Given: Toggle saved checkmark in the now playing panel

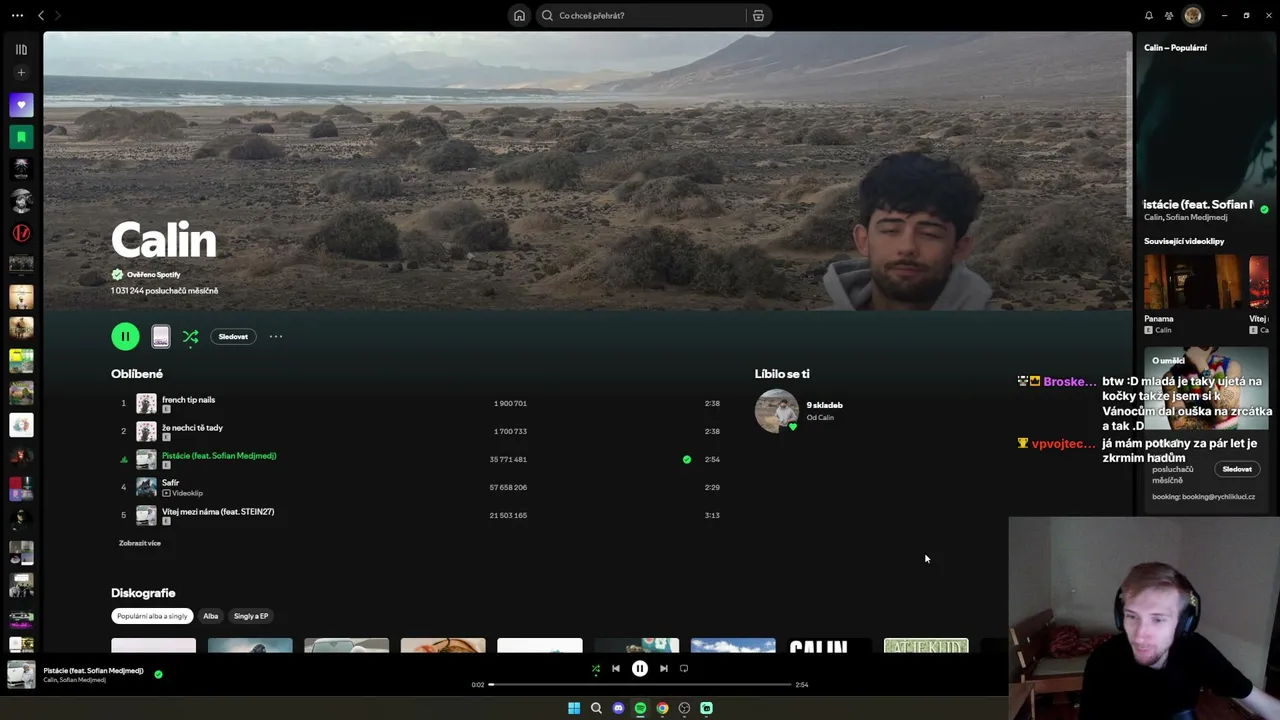Looking at the screenshot, I should pyautogui.click(x=1264, y=210).
